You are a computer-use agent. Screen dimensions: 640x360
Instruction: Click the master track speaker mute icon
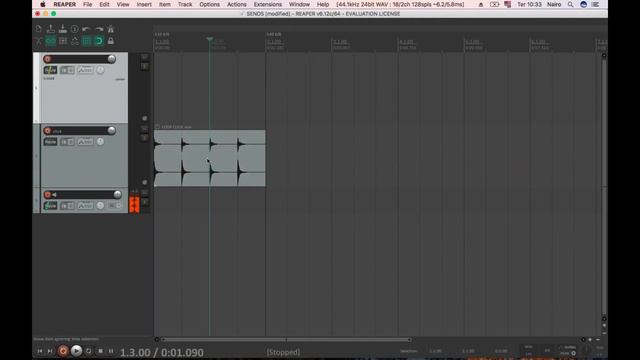pos(54,195)
